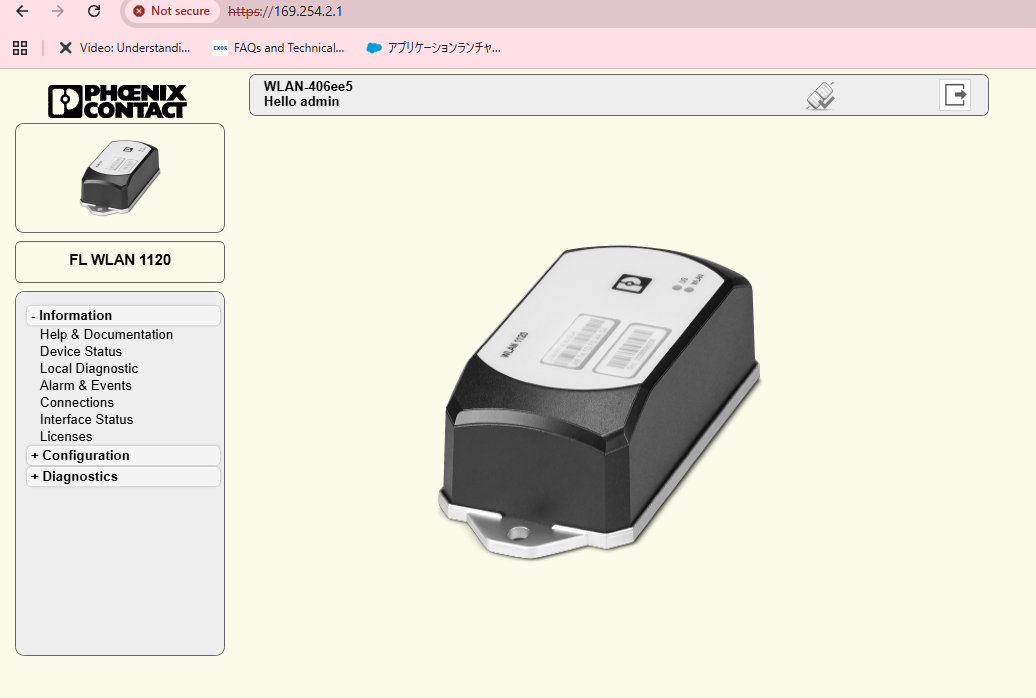
Task: View Alarm & Events page
Action: tap(86, 385)
